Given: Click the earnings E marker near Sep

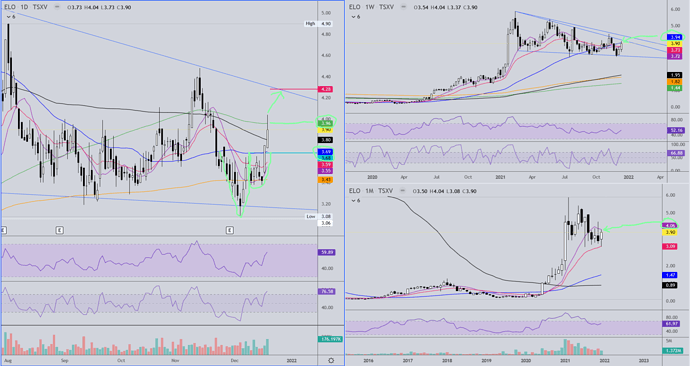Looking at the screenshot, I should pos(59,230).
